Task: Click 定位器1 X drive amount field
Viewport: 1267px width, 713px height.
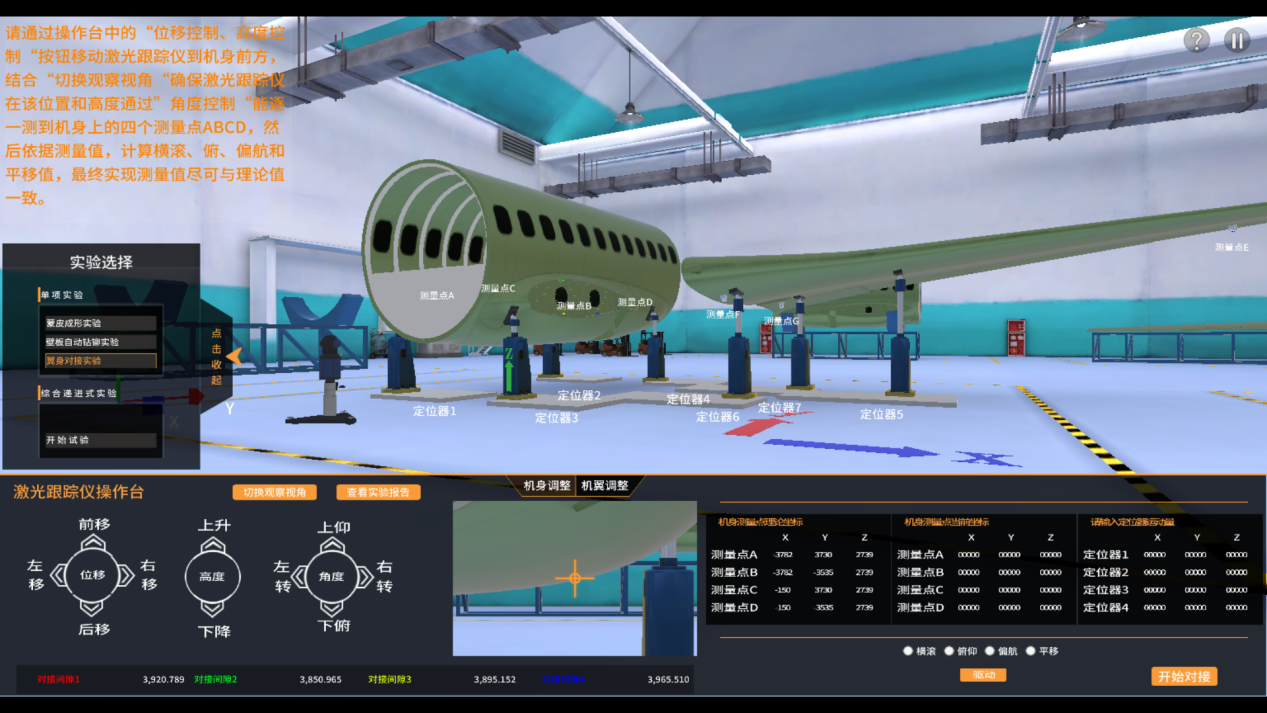Action: 1154,555
